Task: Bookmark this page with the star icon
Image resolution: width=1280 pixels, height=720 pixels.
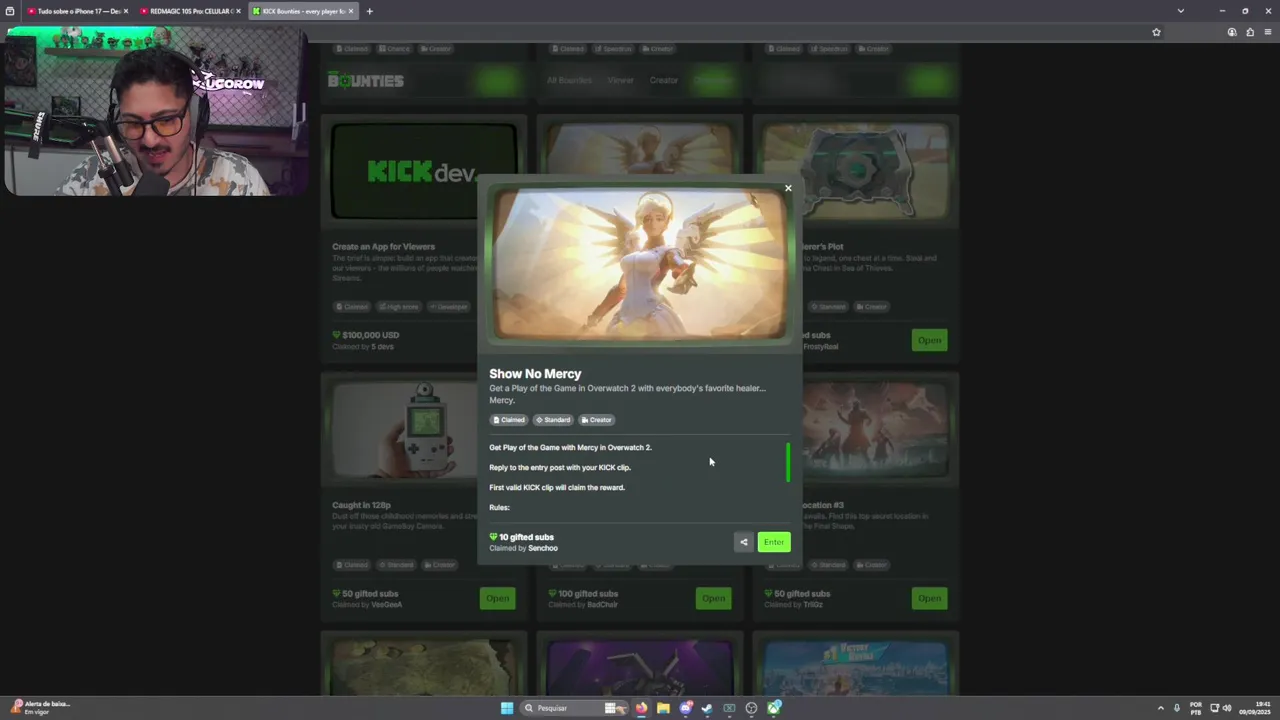Action: click(1156, 32)
